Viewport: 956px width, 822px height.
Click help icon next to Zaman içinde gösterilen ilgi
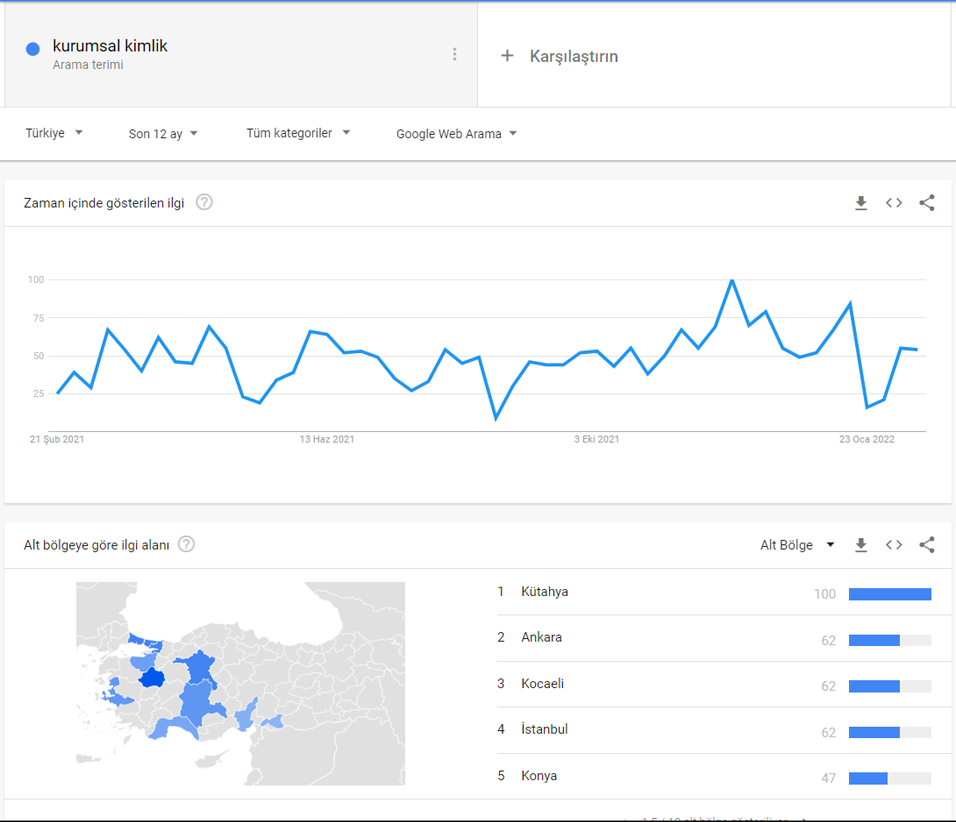(204, 202)
